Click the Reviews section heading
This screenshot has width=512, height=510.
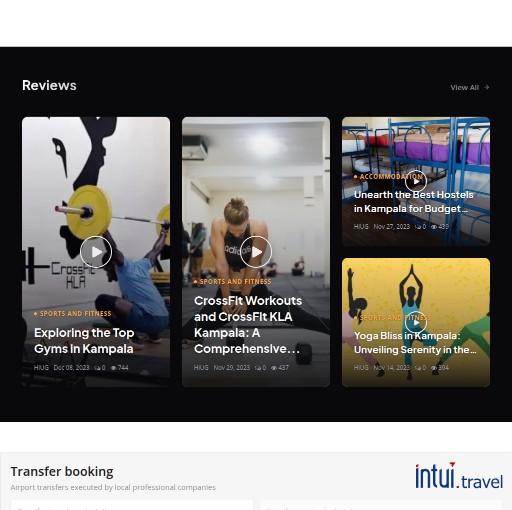pyautogui.click(x=49, y=85)
